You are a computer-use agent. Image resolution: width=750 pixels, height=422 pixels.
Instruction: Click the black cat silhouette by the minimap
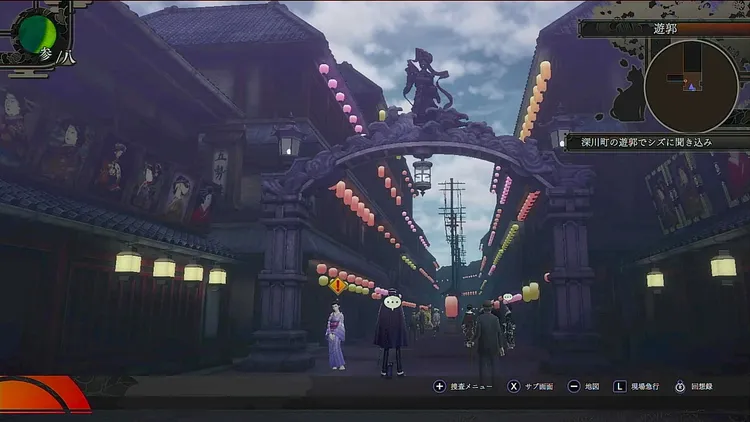628,97
